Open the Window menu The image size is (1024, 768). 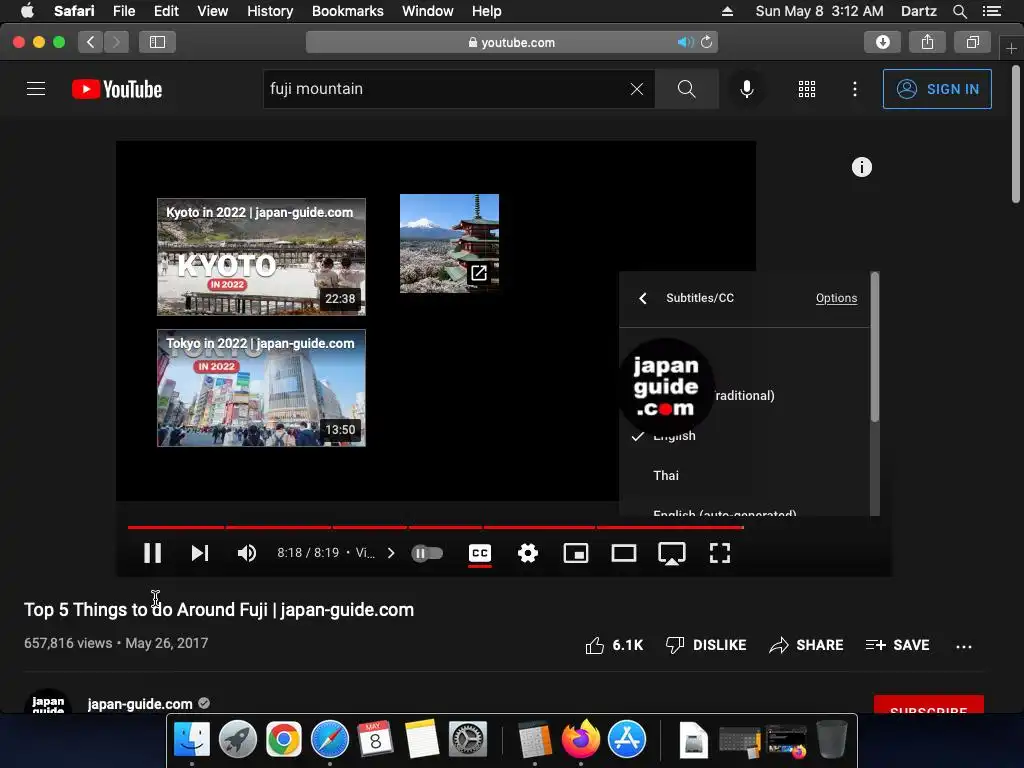coord(428,11)
